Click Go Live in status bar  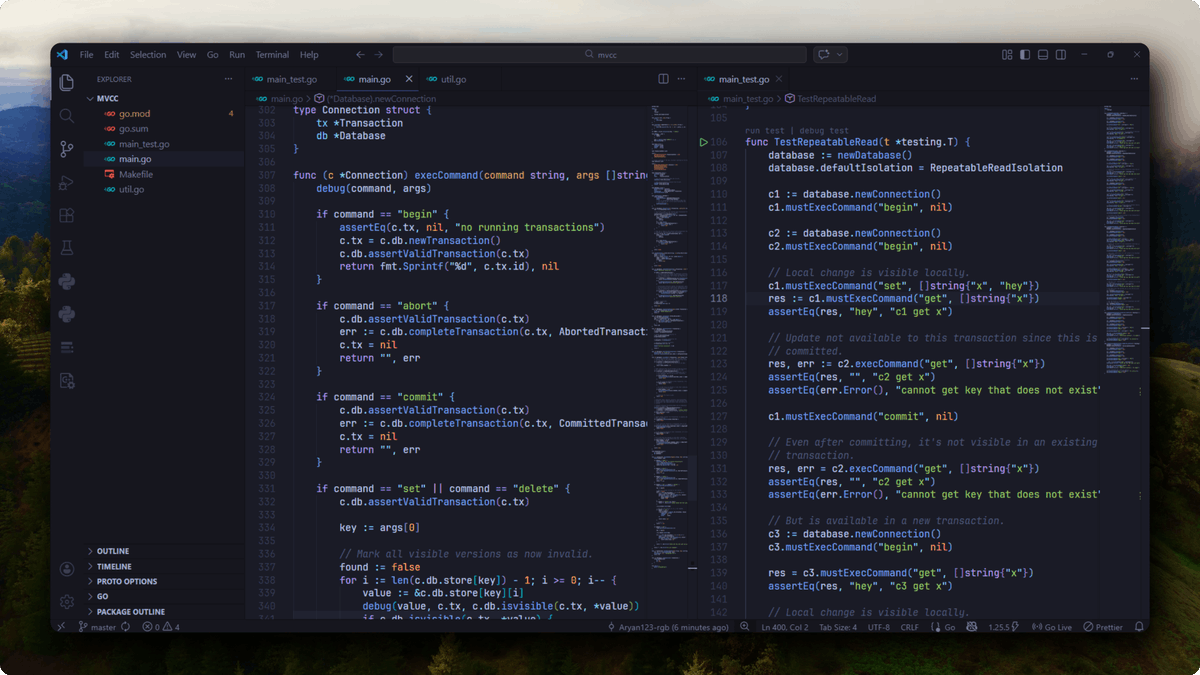(x=1051, y=627)
